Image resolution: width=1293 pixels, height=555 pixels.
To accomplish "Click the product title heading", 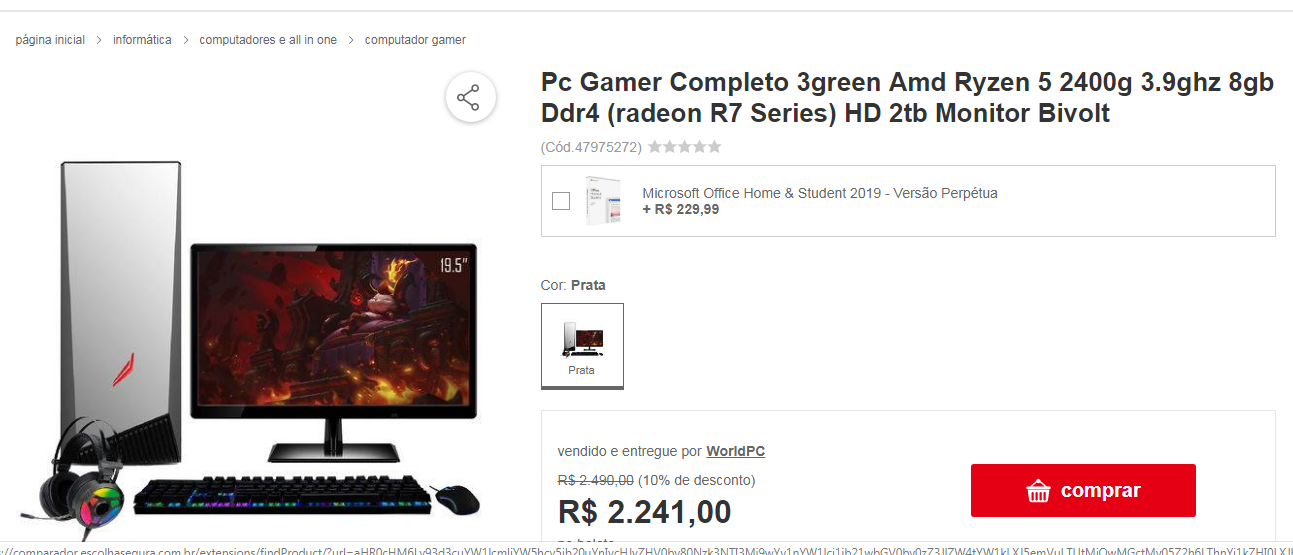I will (x=907, y=98).
